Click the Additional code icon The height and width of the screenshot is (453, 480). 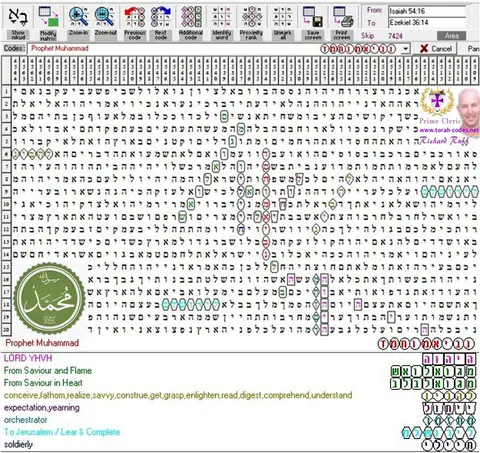pos(191,17)
